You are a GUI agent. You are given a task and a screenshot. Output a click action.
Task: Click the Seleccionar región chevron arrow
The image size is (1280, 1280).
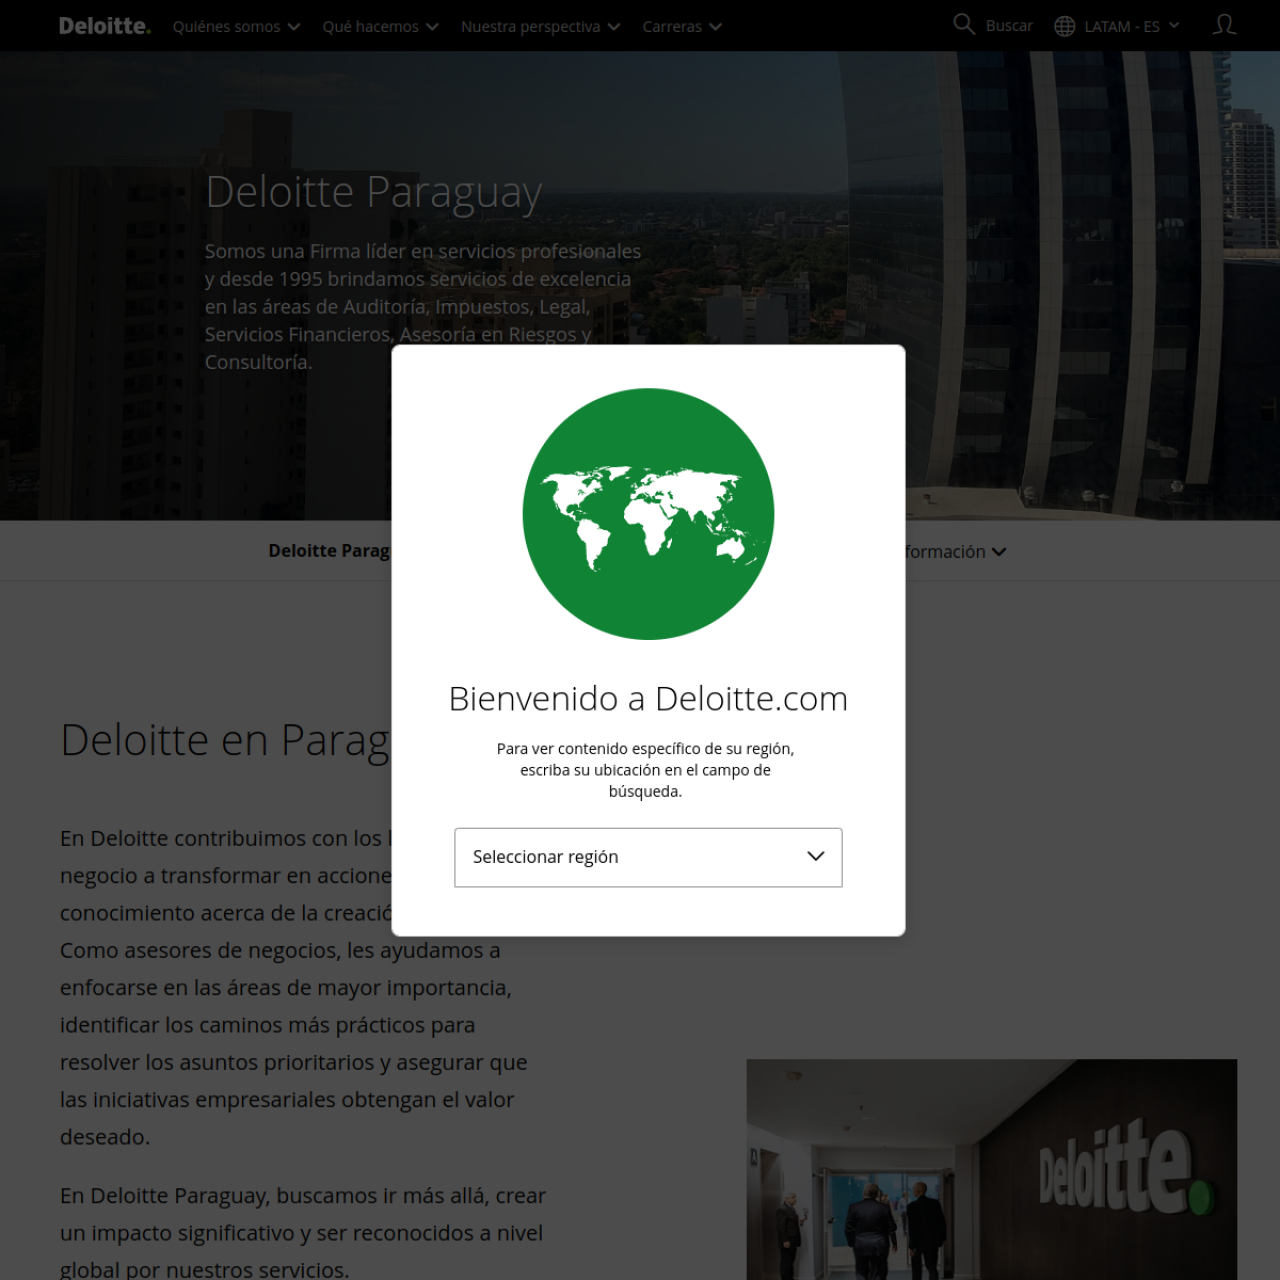(x=816, y=856)
